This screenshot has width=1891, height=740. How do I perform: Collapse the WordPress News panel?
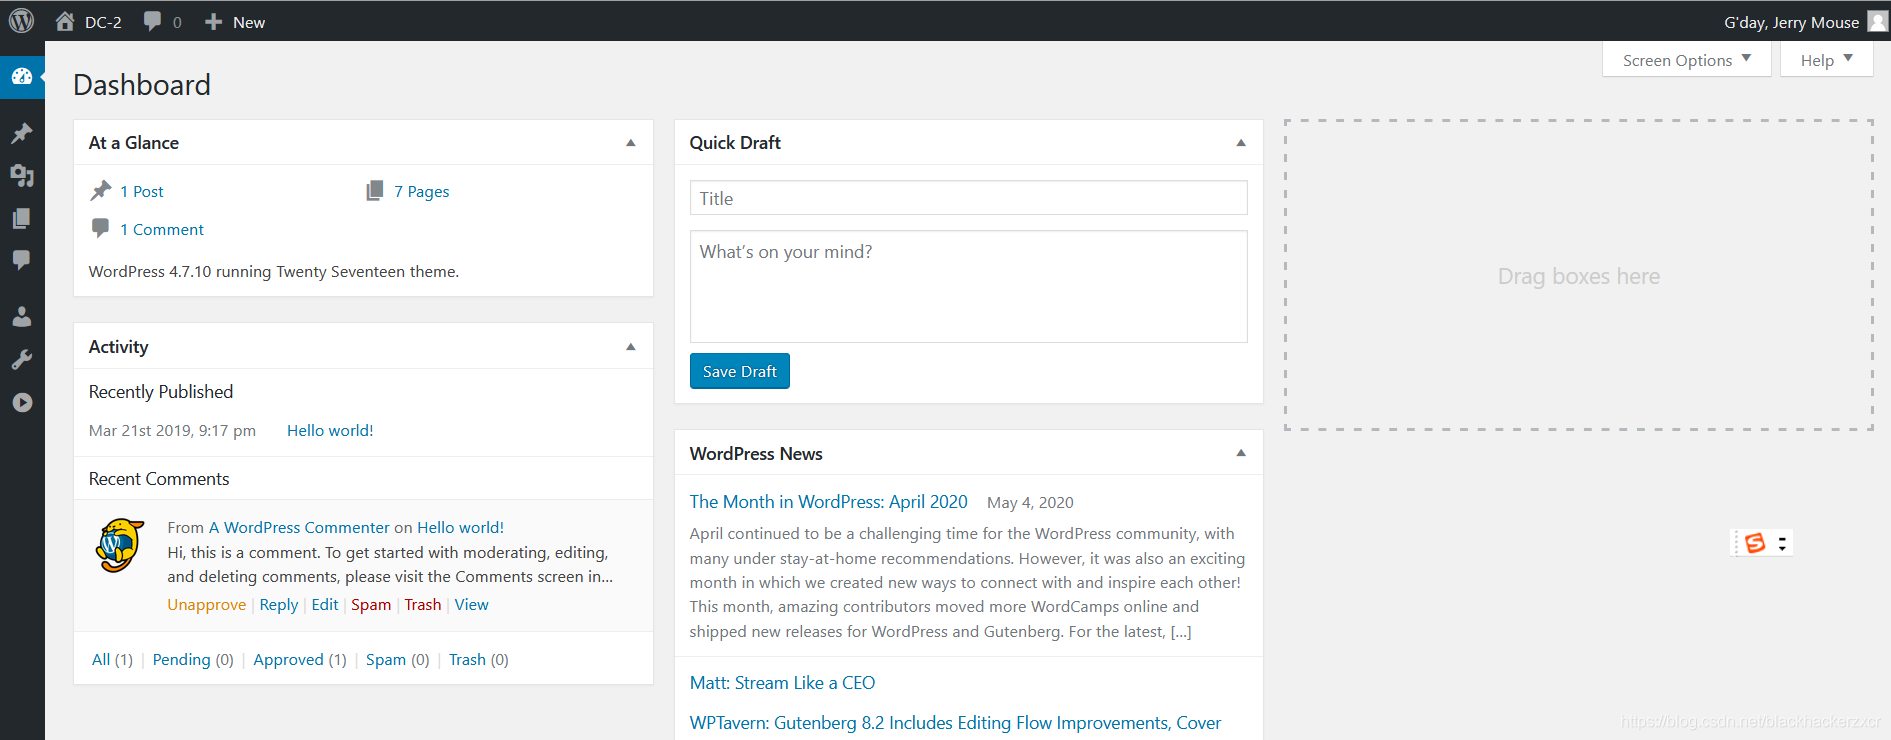1241,453
